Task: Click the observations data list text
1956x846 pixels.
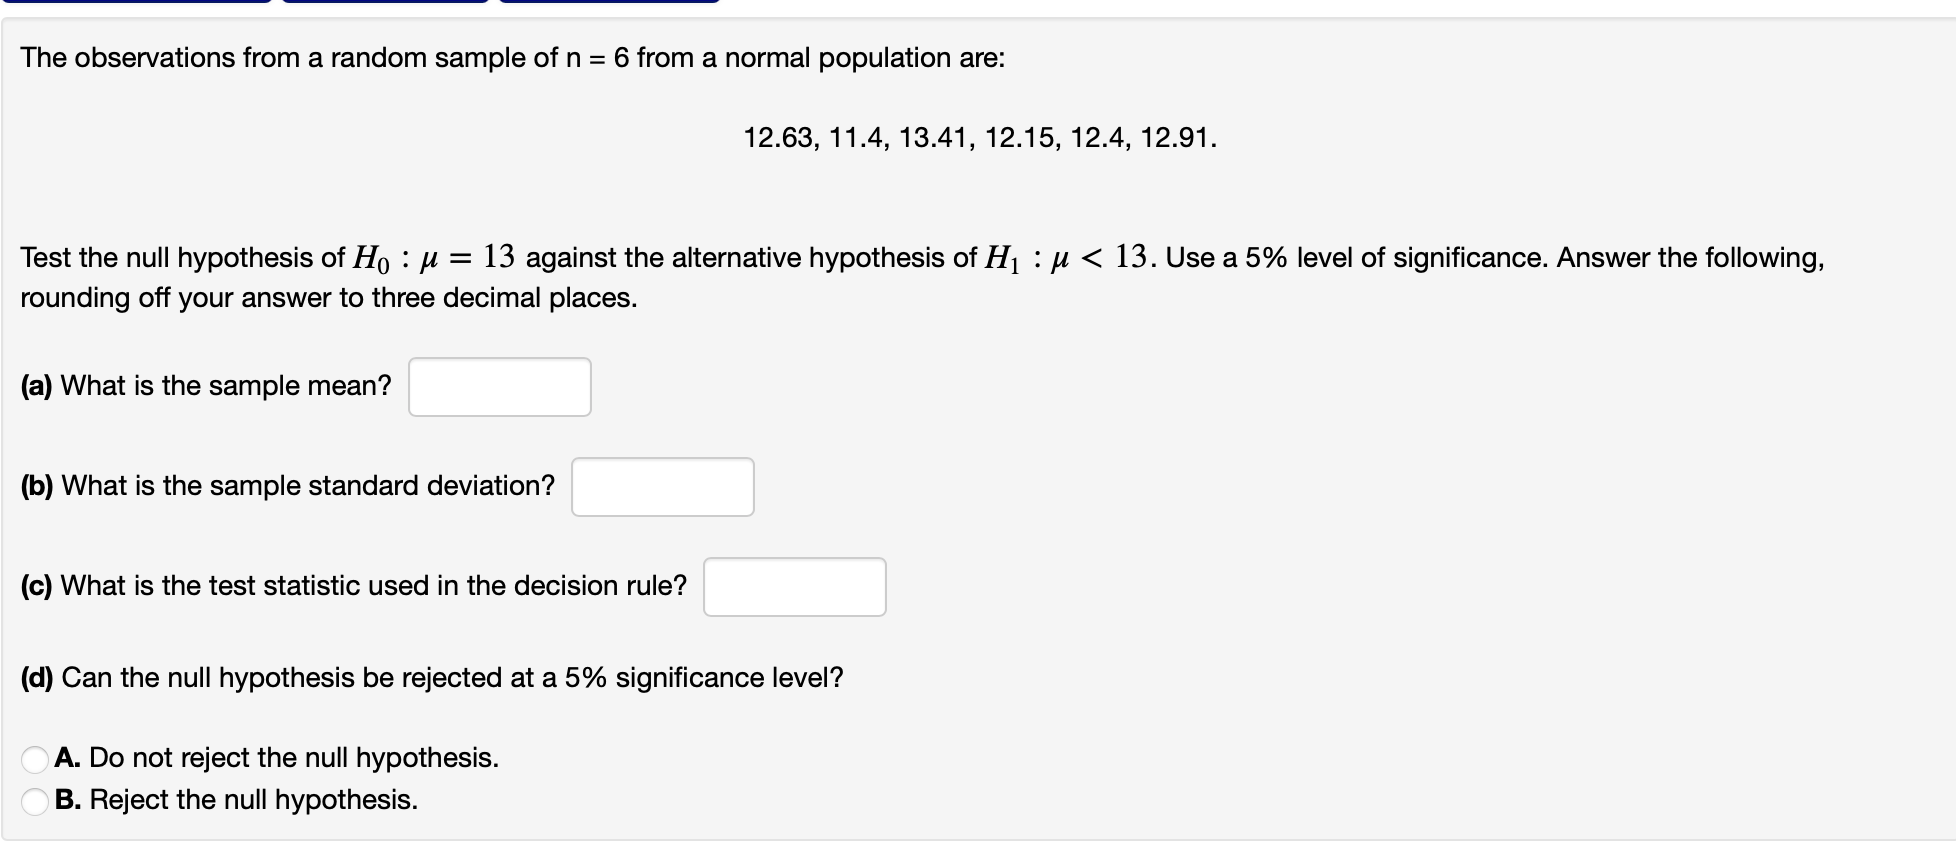Action: [x=978, y=138]
